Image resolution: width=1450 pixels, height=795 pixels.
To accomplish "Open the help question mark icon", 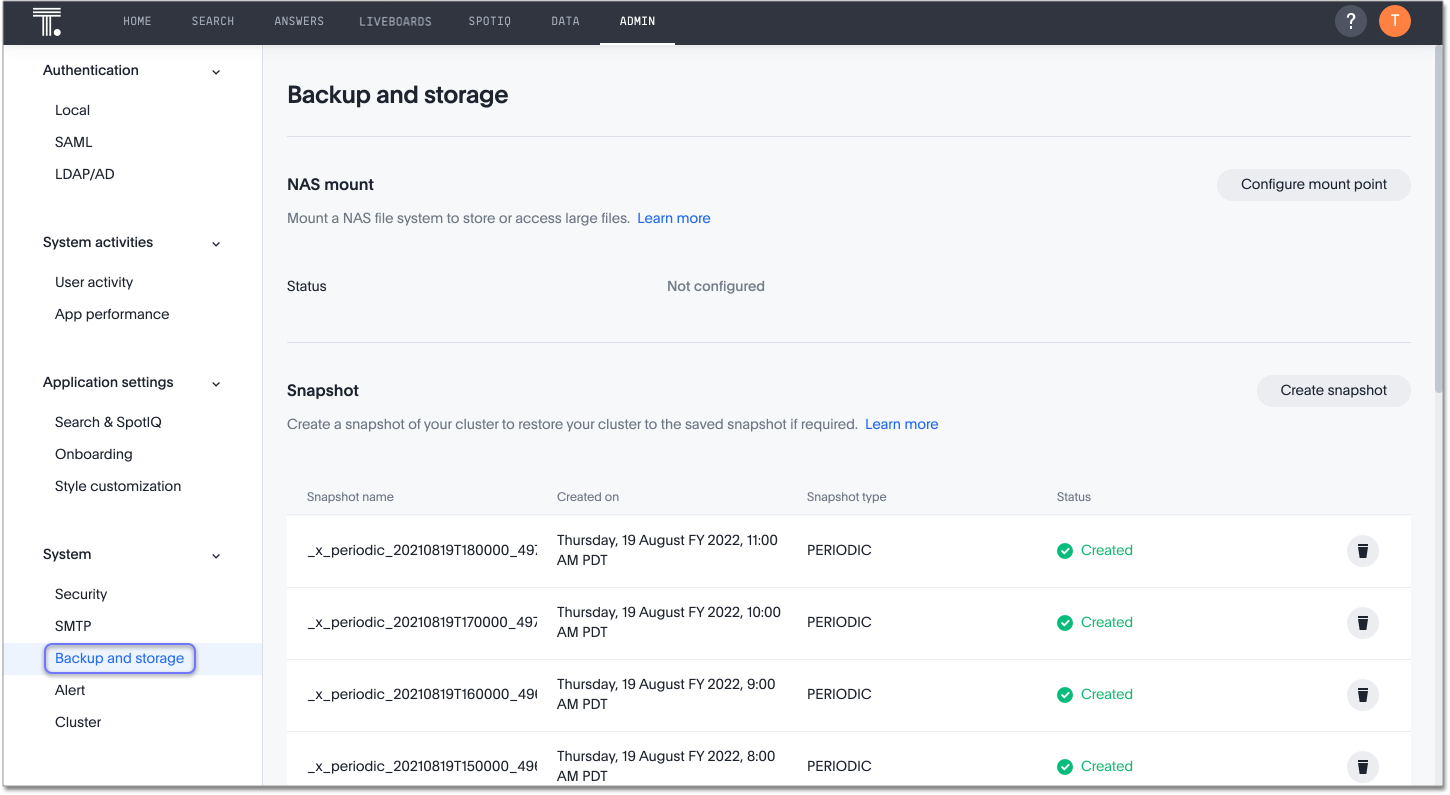I will tap(1350, 20).
